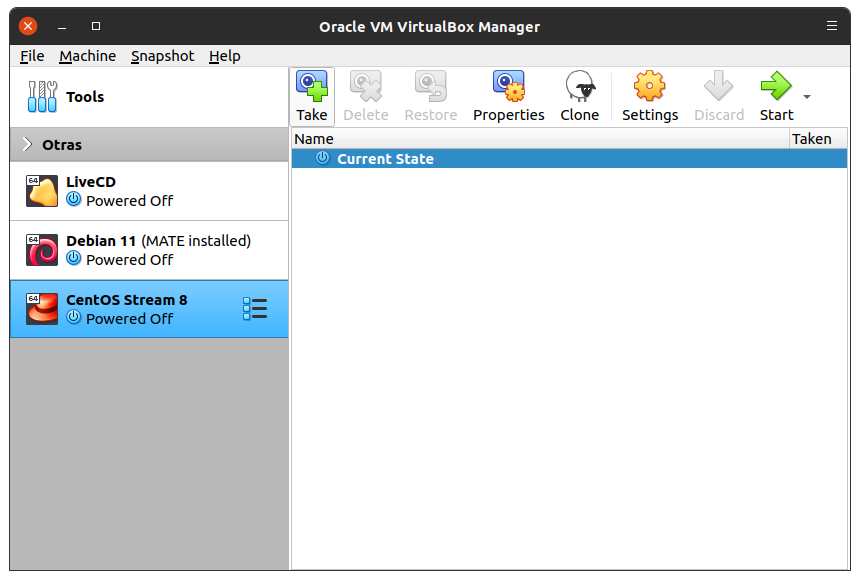Expand the Otras group chevron

27,145
